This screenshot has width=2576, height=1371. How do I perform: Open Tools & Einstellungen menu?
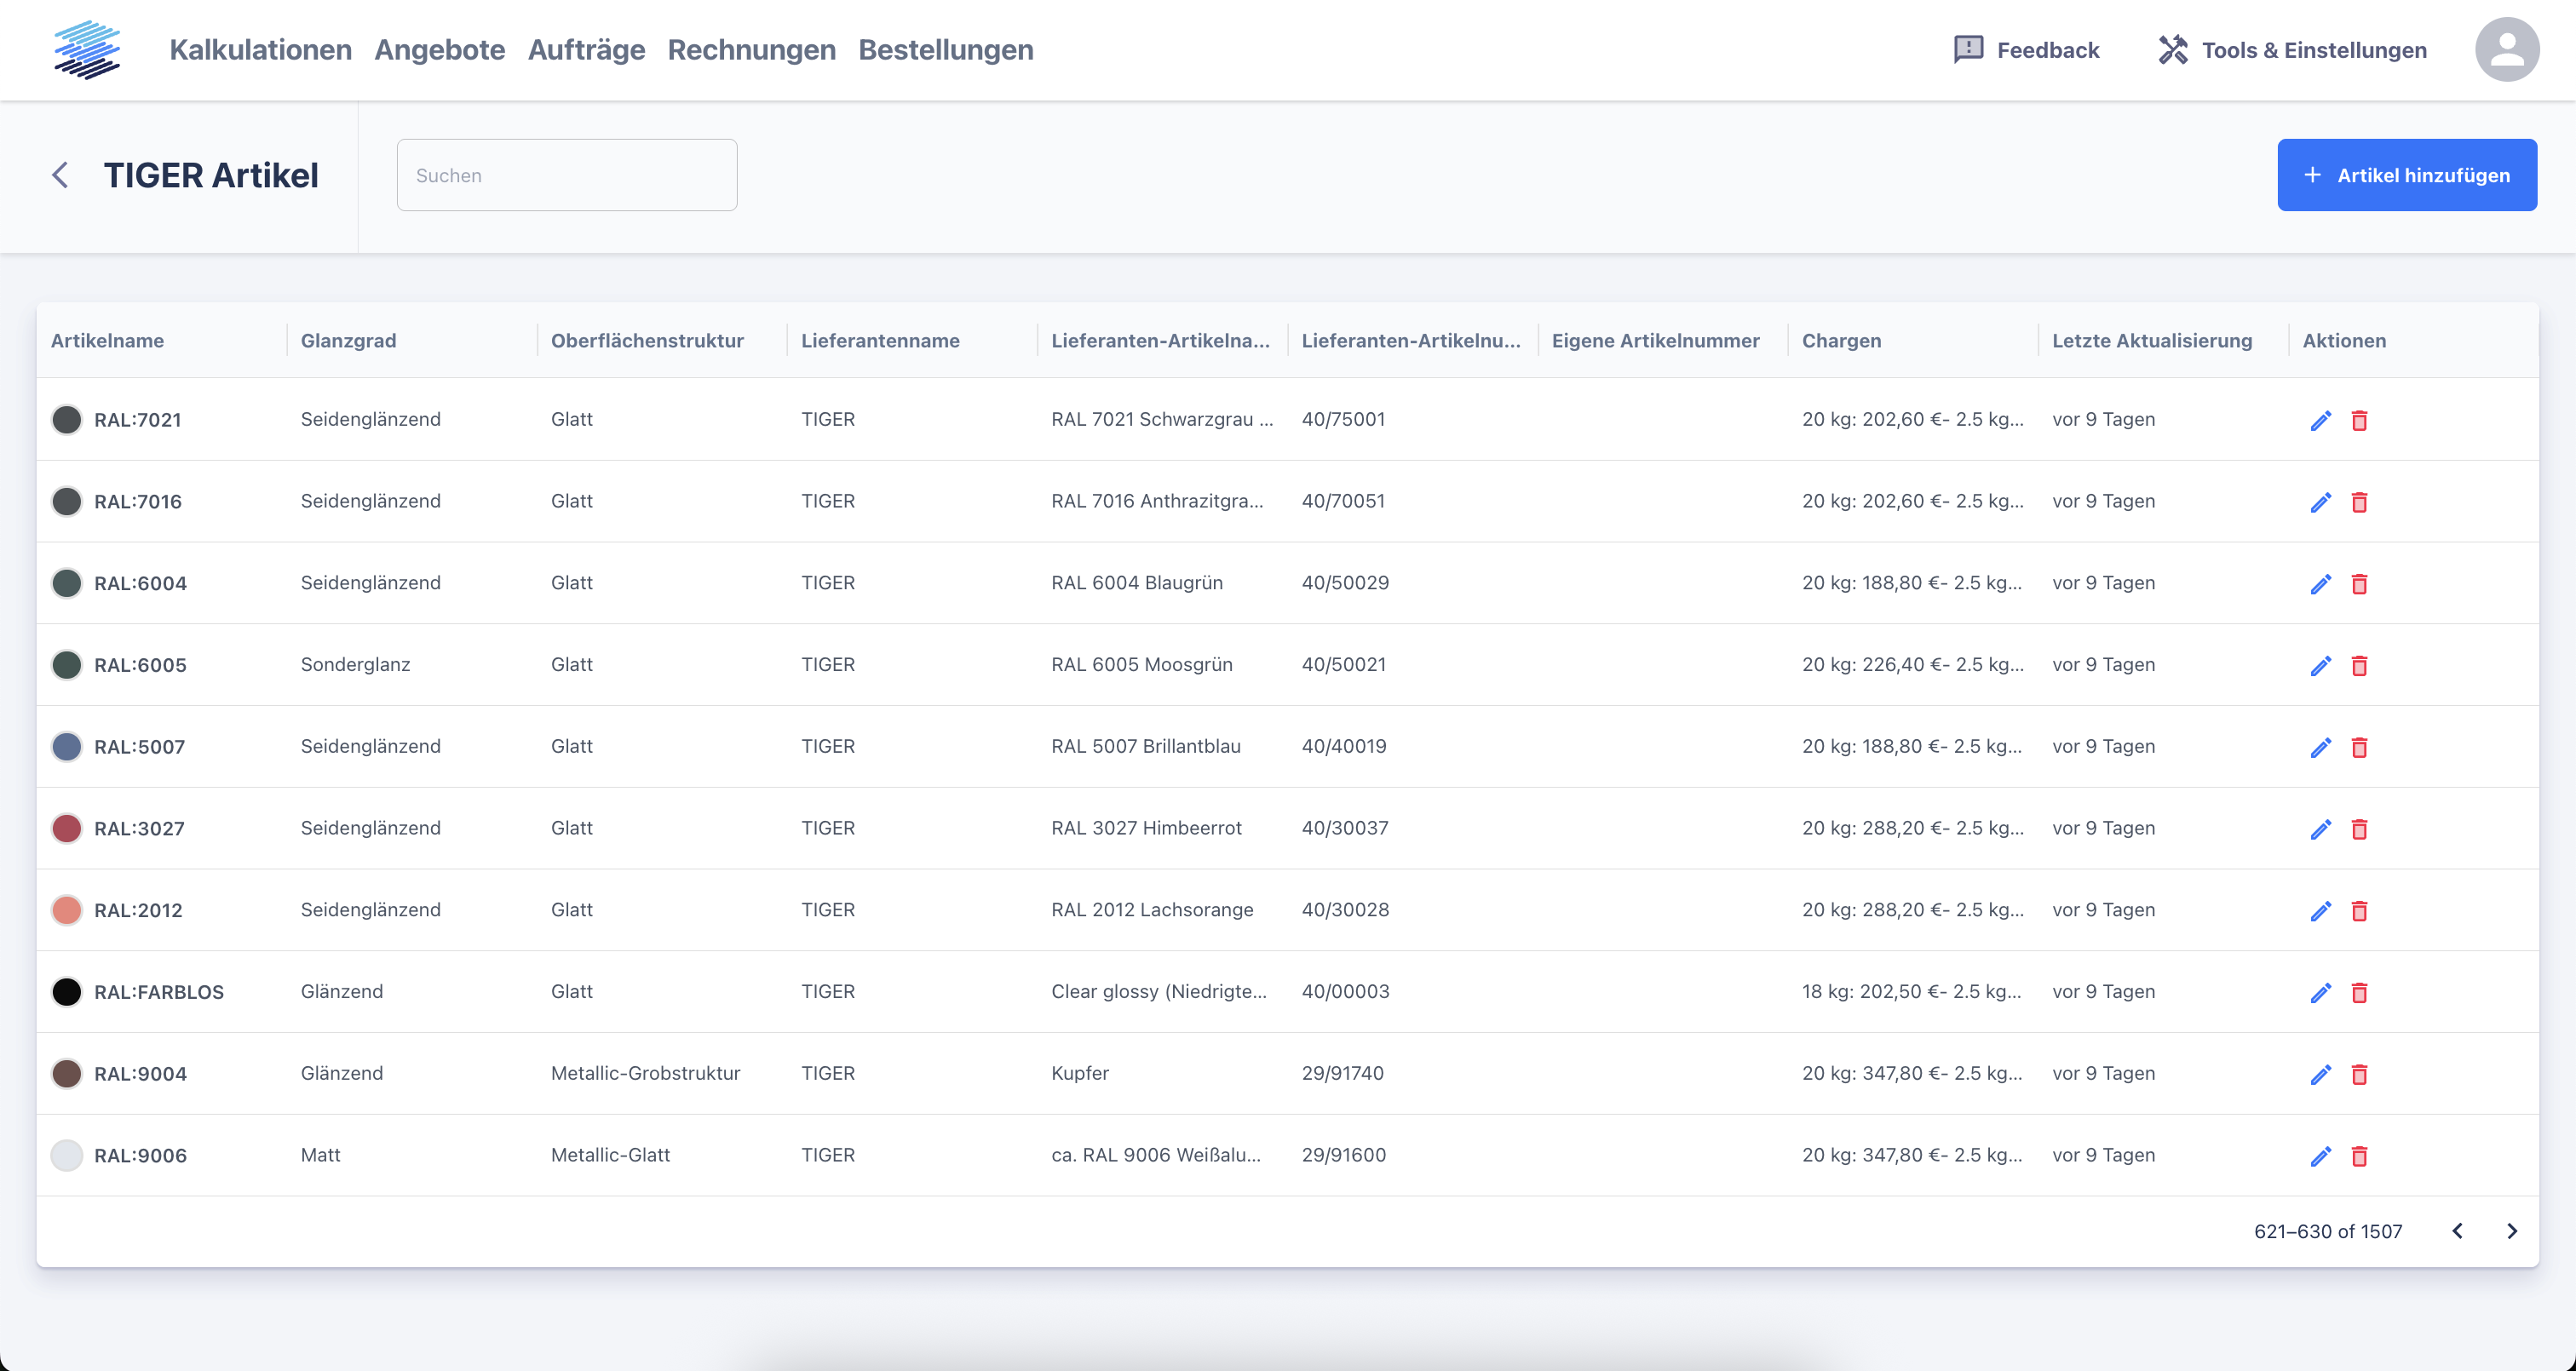tap(2292, 50)
